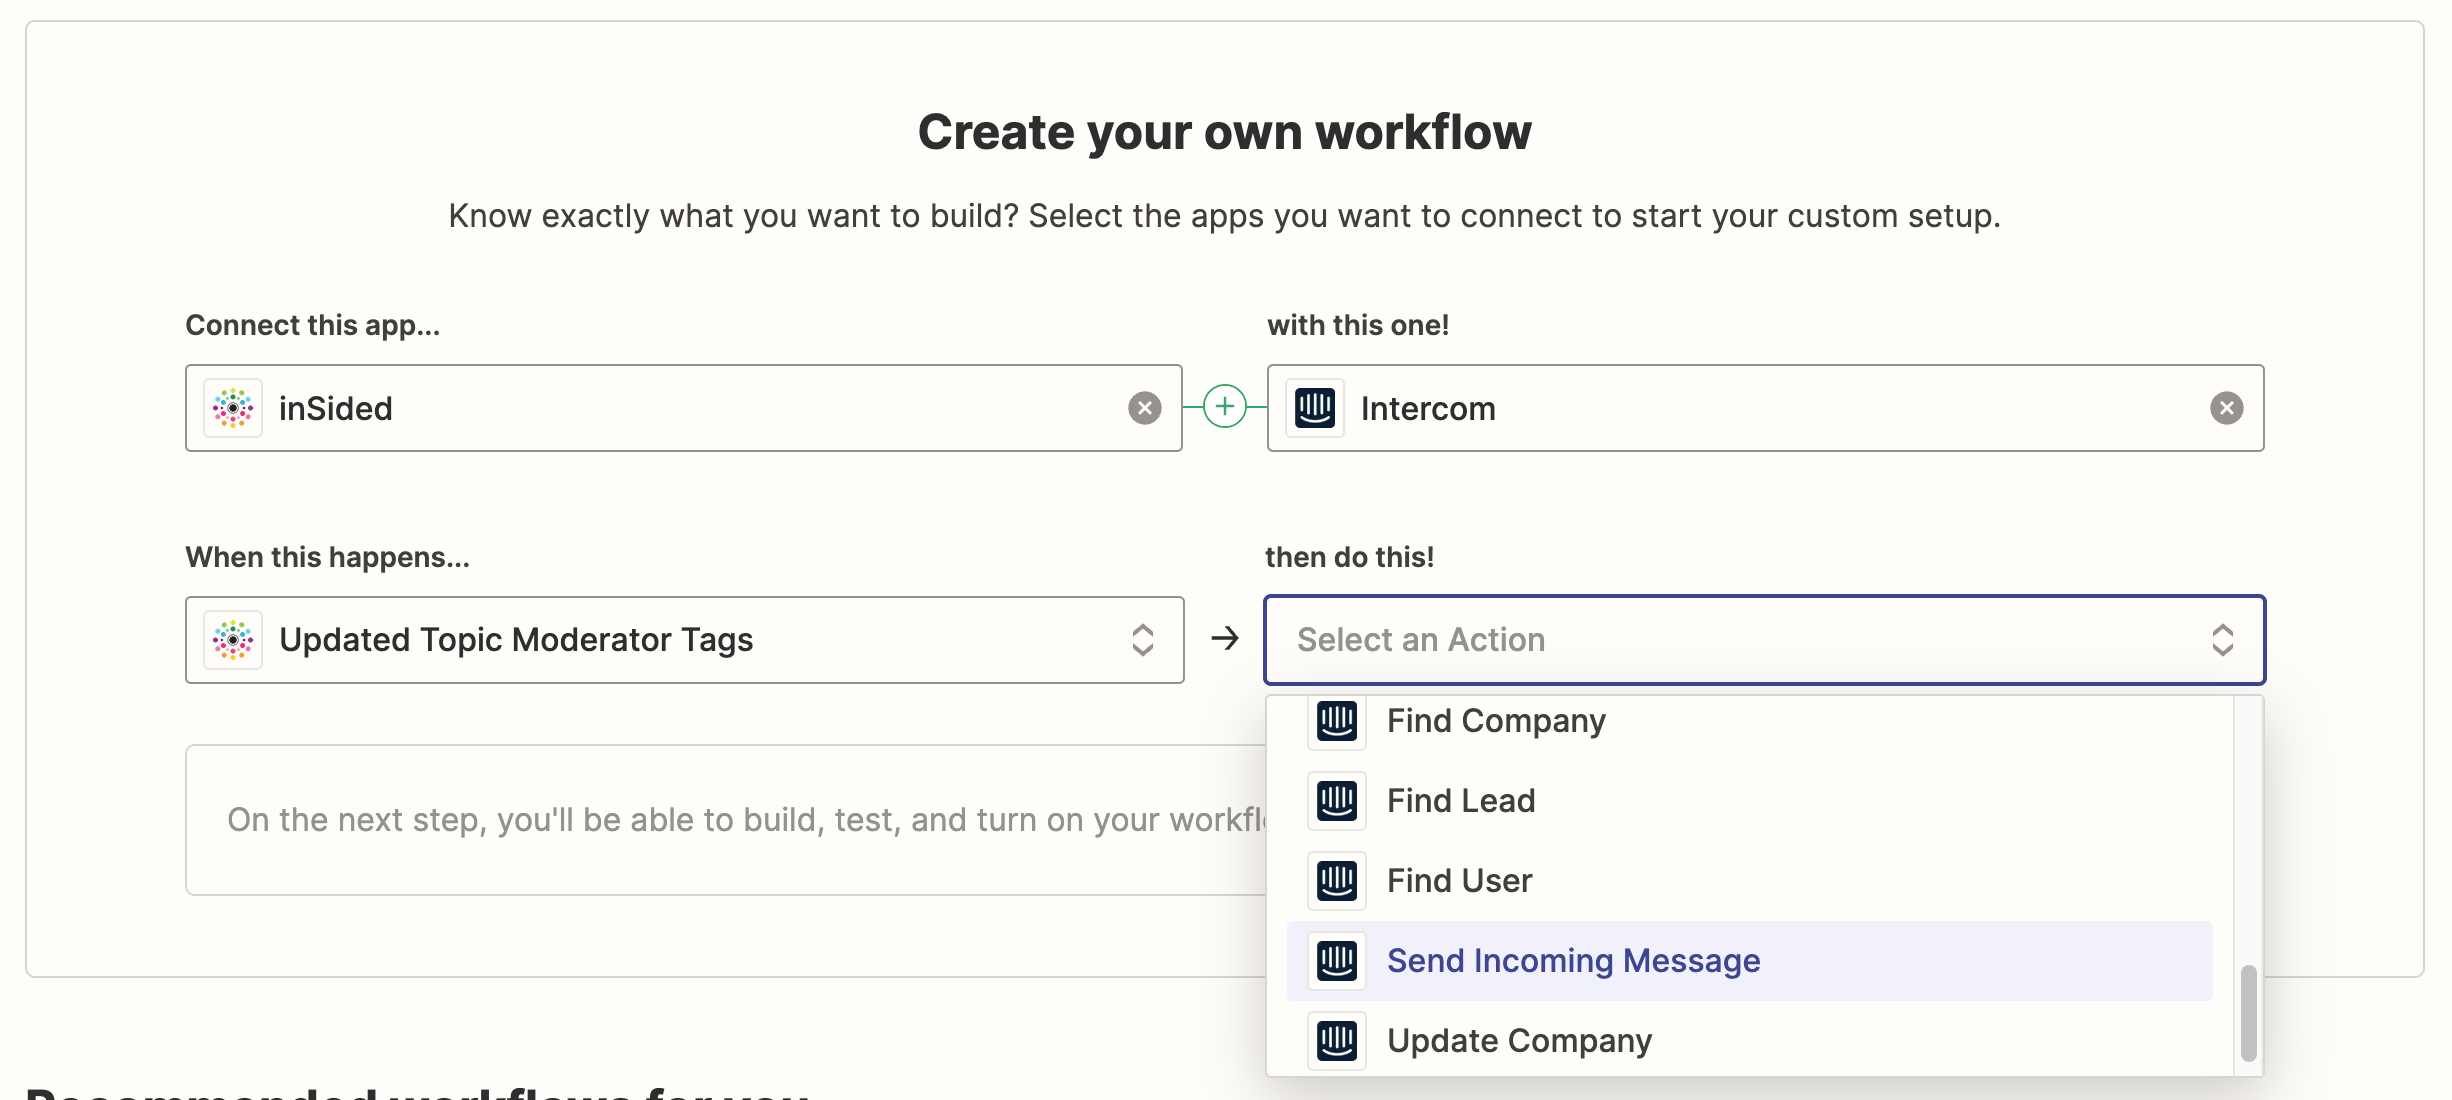
Task: Click the Intercom icon next to Find Lead
Action: click(x=1337, y=801)
